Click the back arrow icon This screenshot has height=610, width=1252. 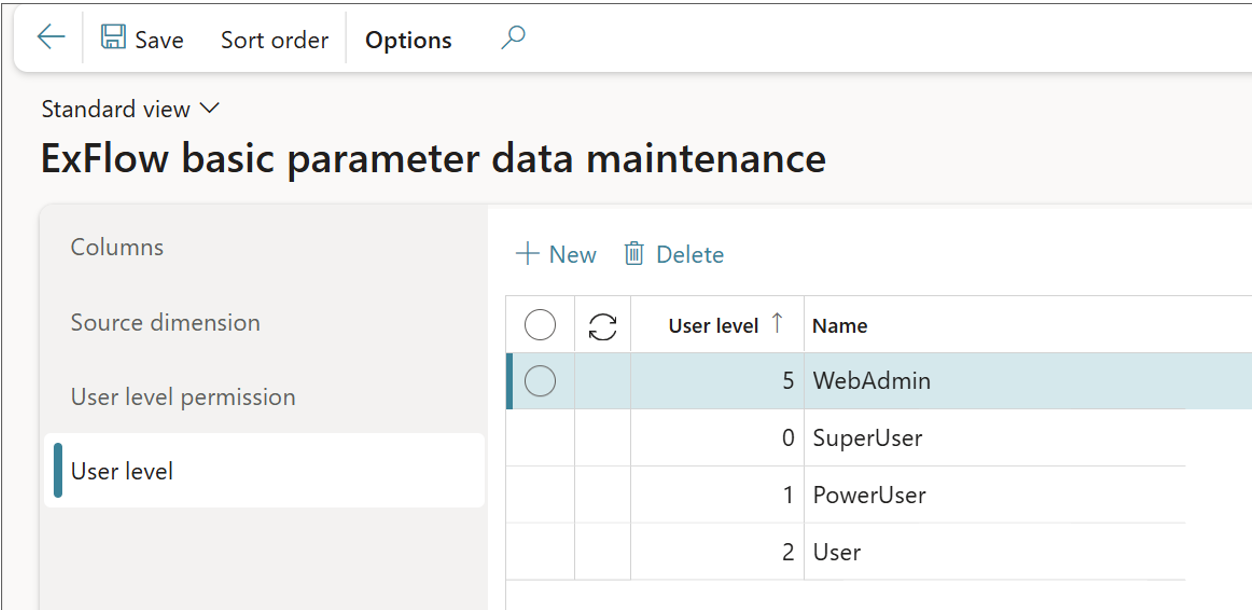point(50,38)
